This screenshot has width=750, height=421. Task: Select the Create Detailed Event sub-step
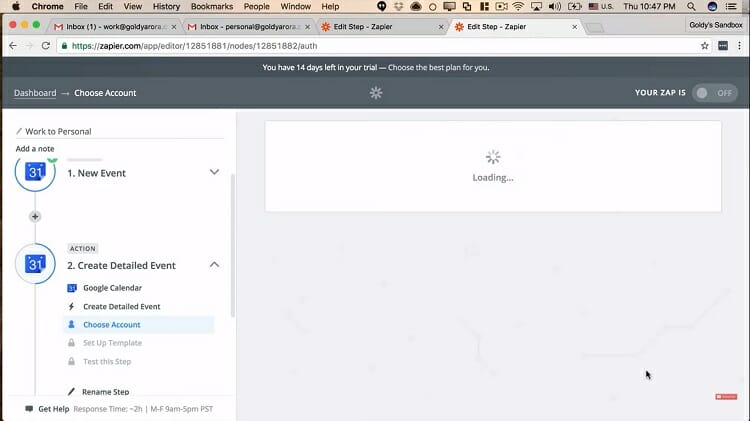tap(121, 306)
